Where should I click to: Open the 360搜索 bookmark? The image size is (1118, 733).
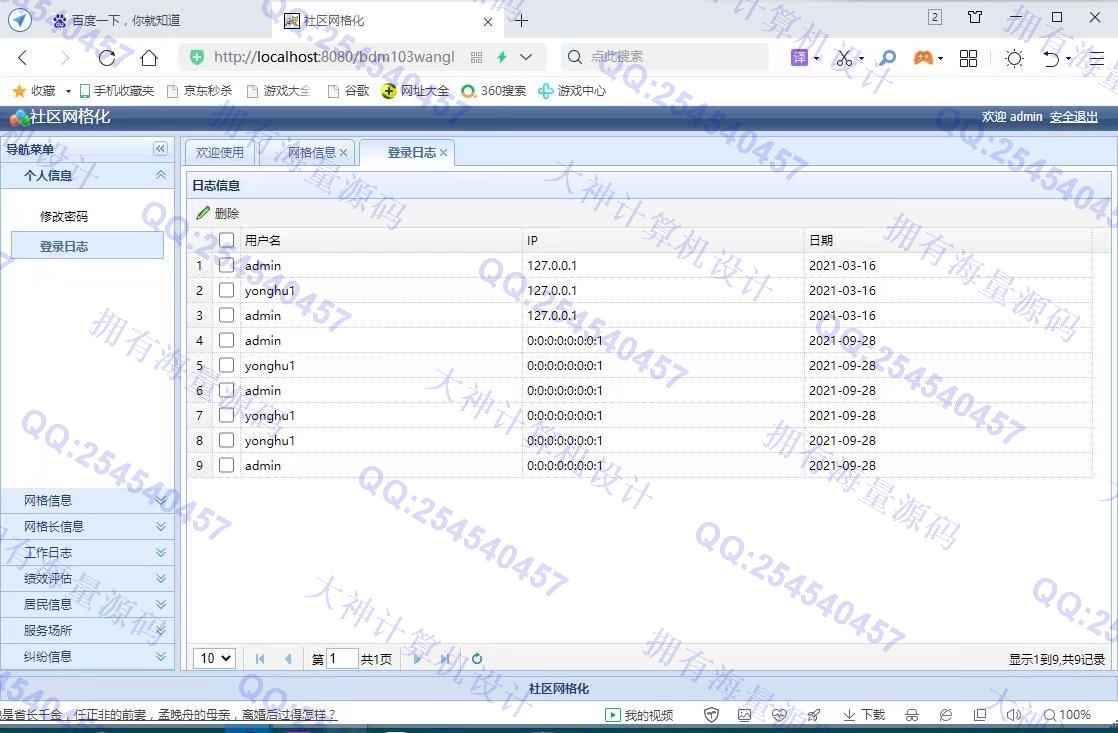(493, 91)
